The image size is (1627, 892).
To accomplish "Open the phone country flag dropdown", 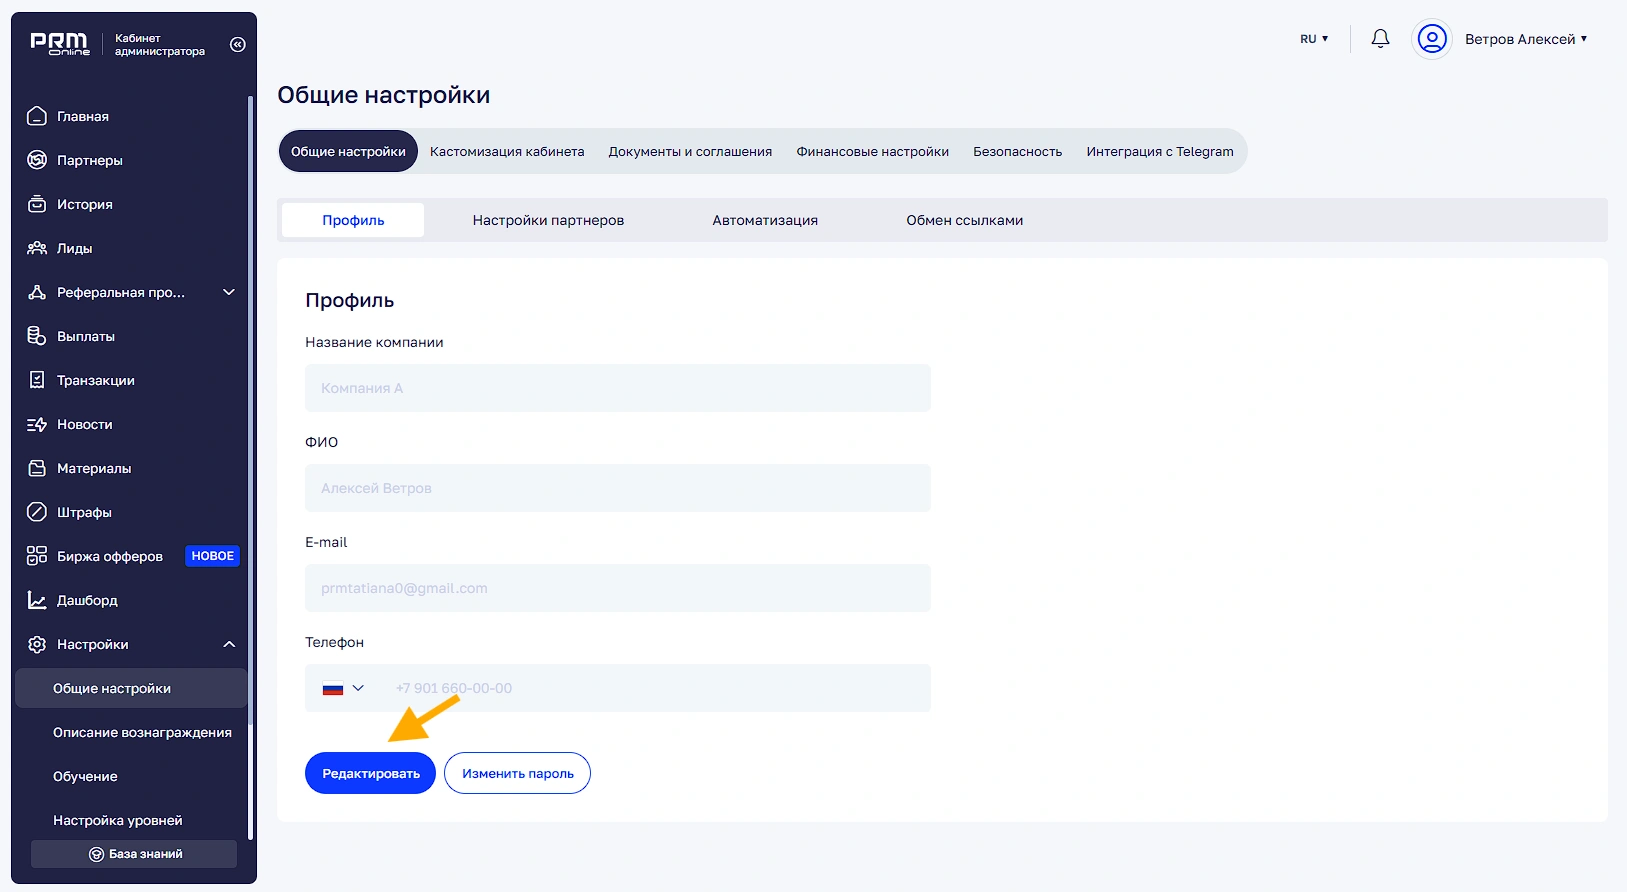I will 343,688.
